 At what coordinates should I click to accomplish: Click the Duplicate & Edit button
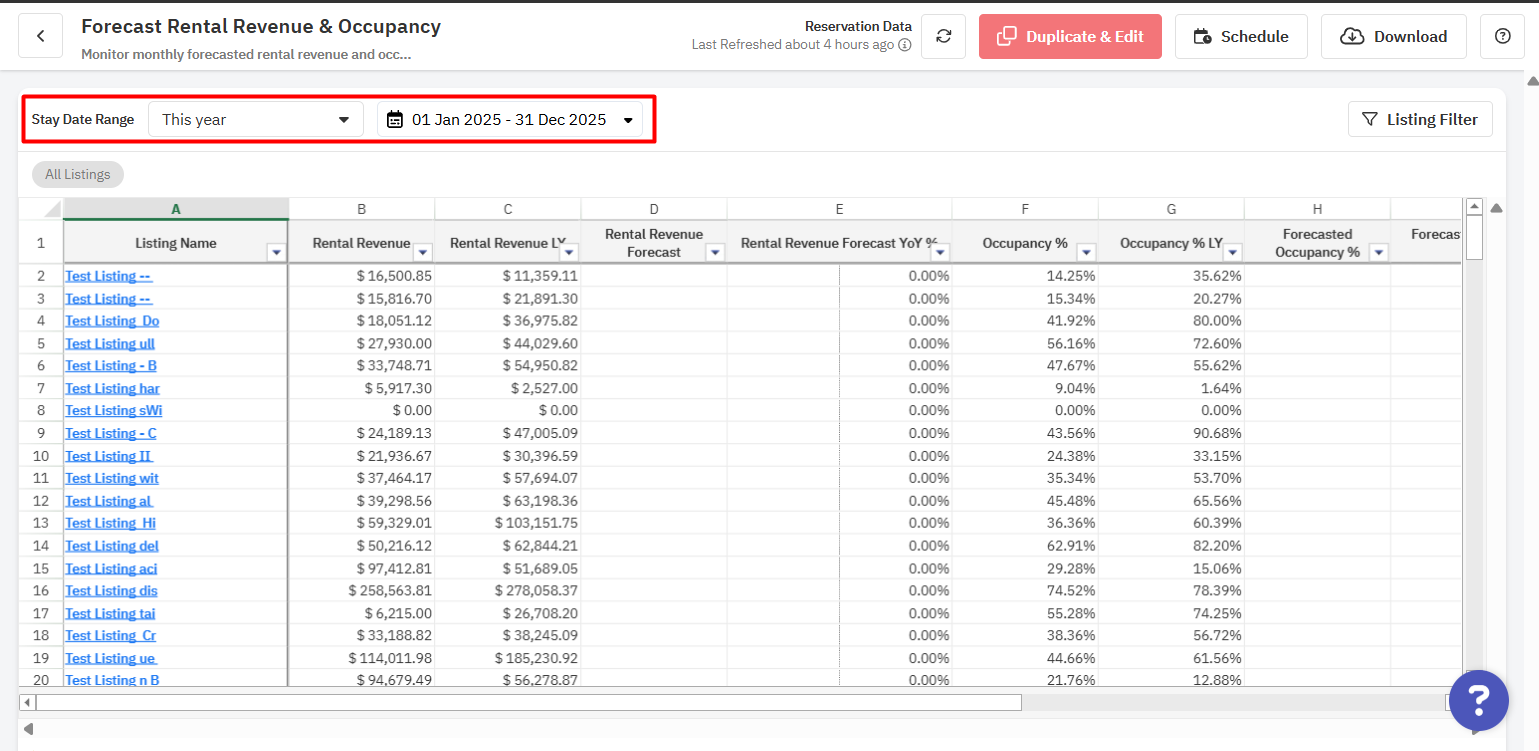(1070, 36)
